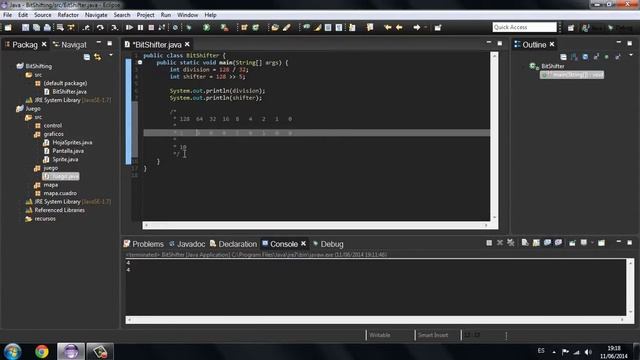
Task: Click the New file toolbar icon
Action: click(x=8, y=27)
